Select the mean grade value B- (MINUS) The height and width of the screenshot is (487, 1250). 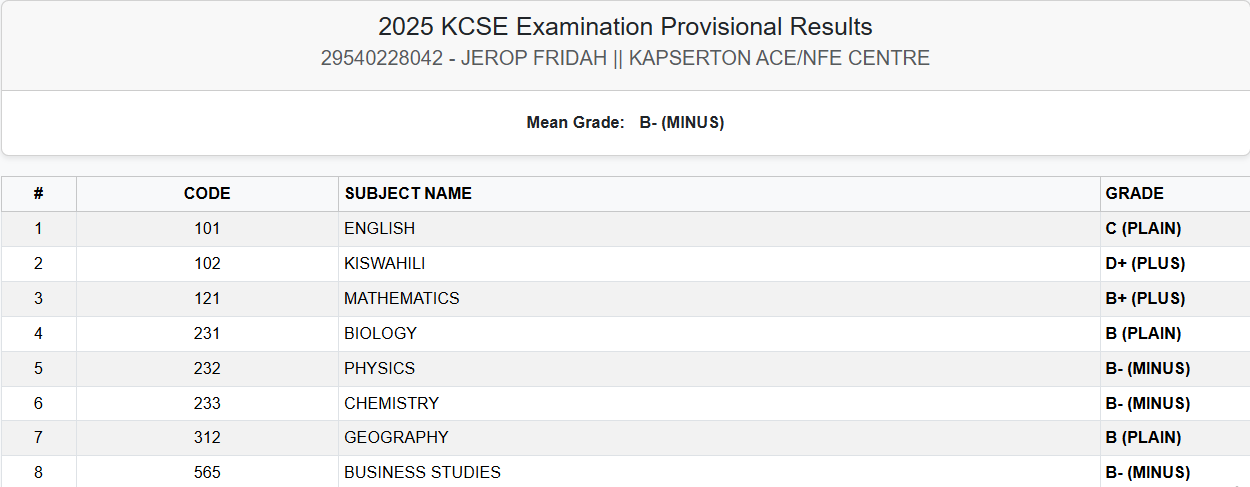point(682,123)
